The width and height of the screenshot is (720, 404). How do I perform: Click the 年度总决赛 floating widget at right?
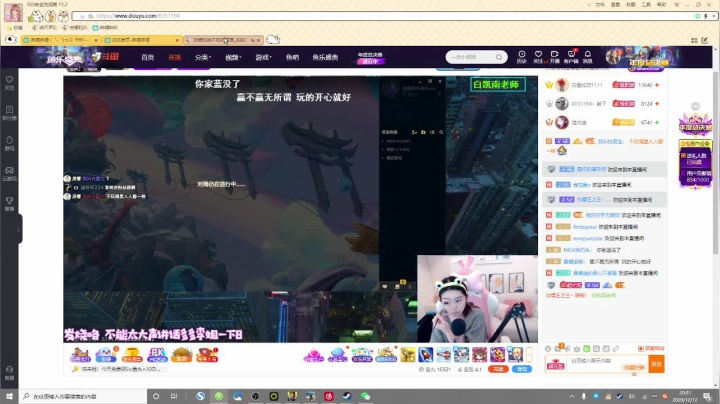[695, 125]
